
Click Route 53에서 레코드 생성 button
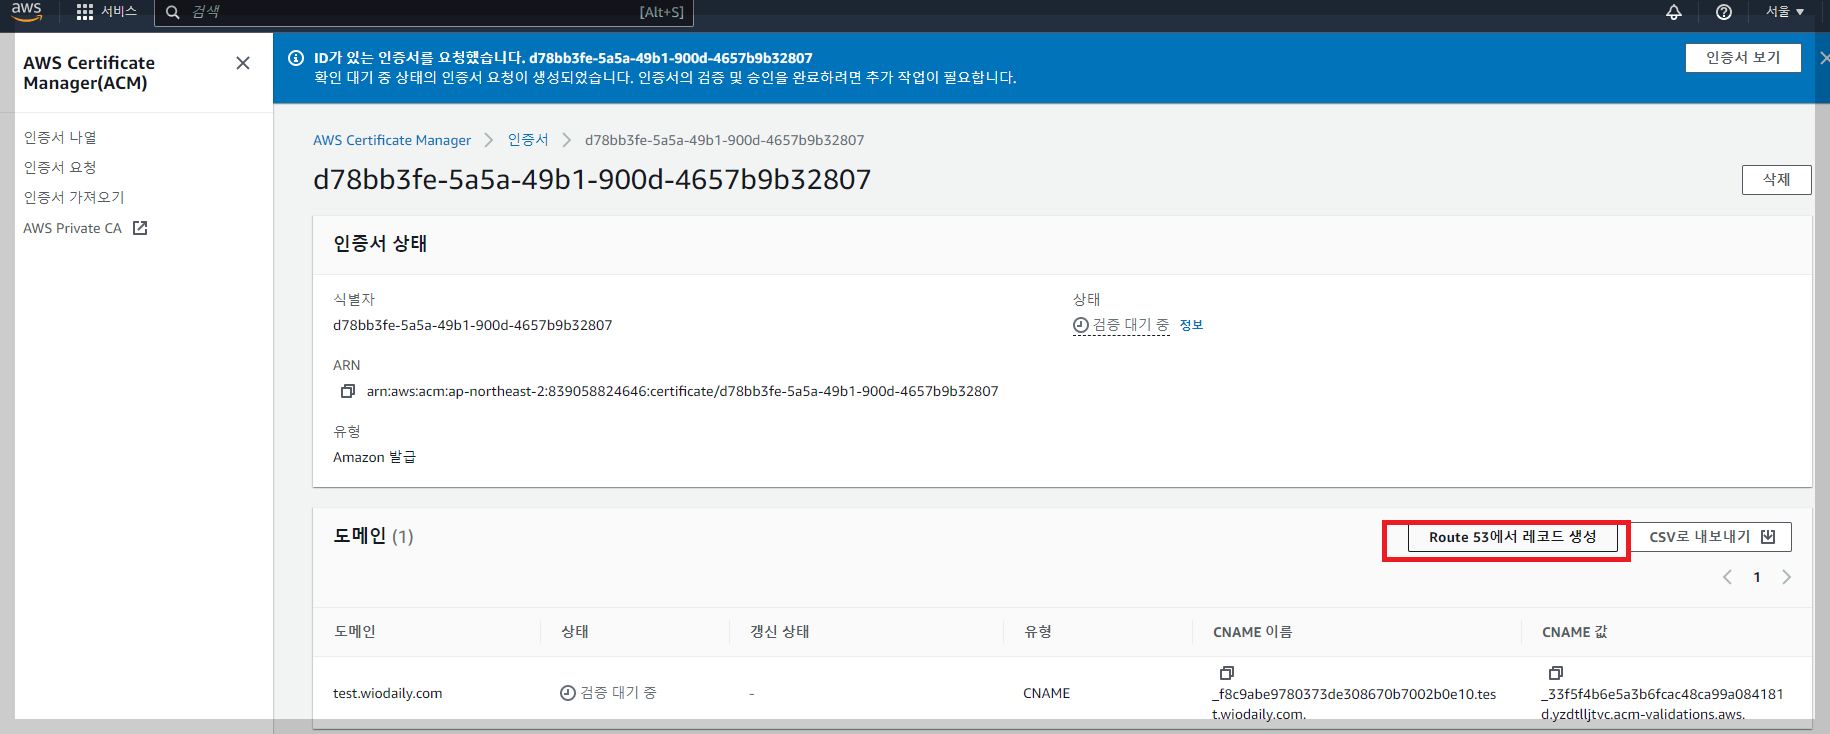[x=1512, y=537]
